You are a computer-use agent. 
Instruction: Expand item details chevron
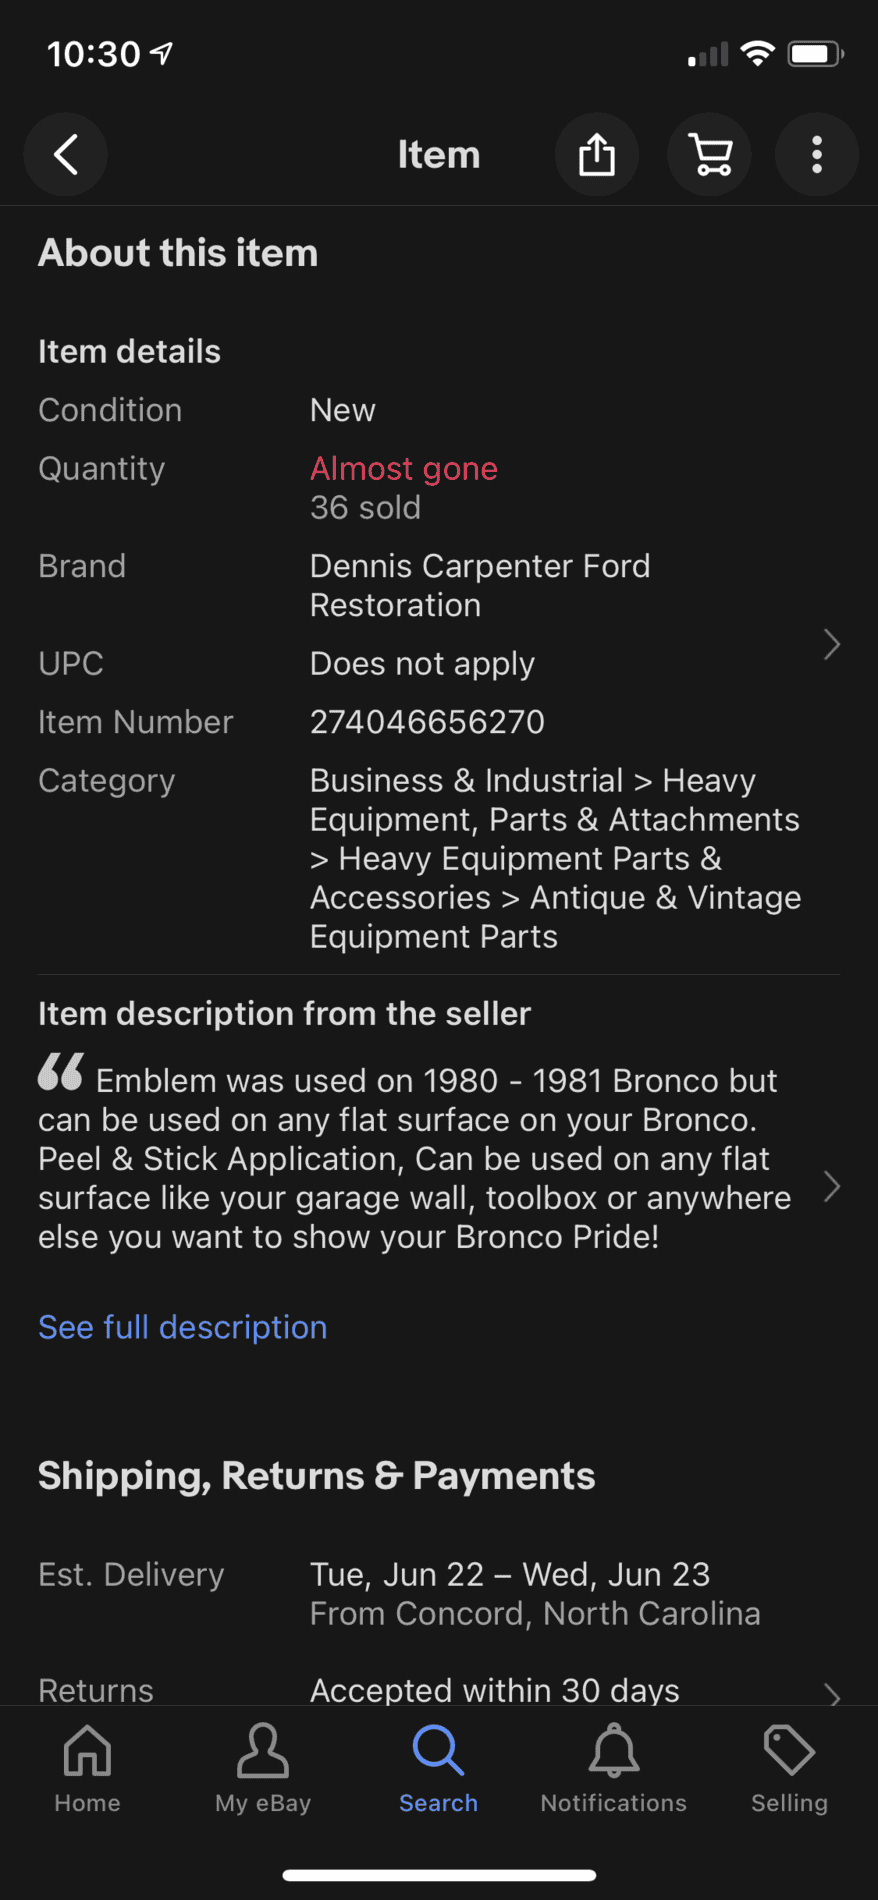pyautogui.click(x=831, y=645)
